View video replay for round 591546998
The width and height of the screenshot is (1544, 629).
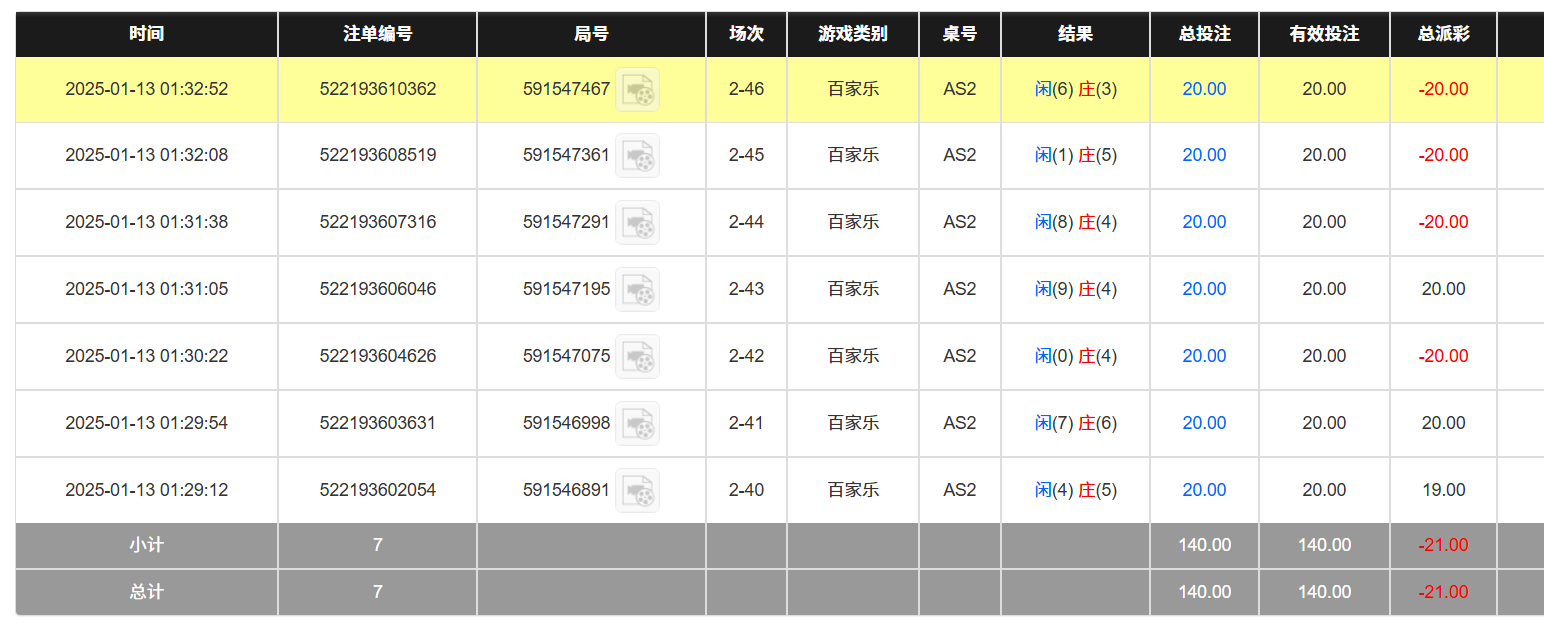637,424
